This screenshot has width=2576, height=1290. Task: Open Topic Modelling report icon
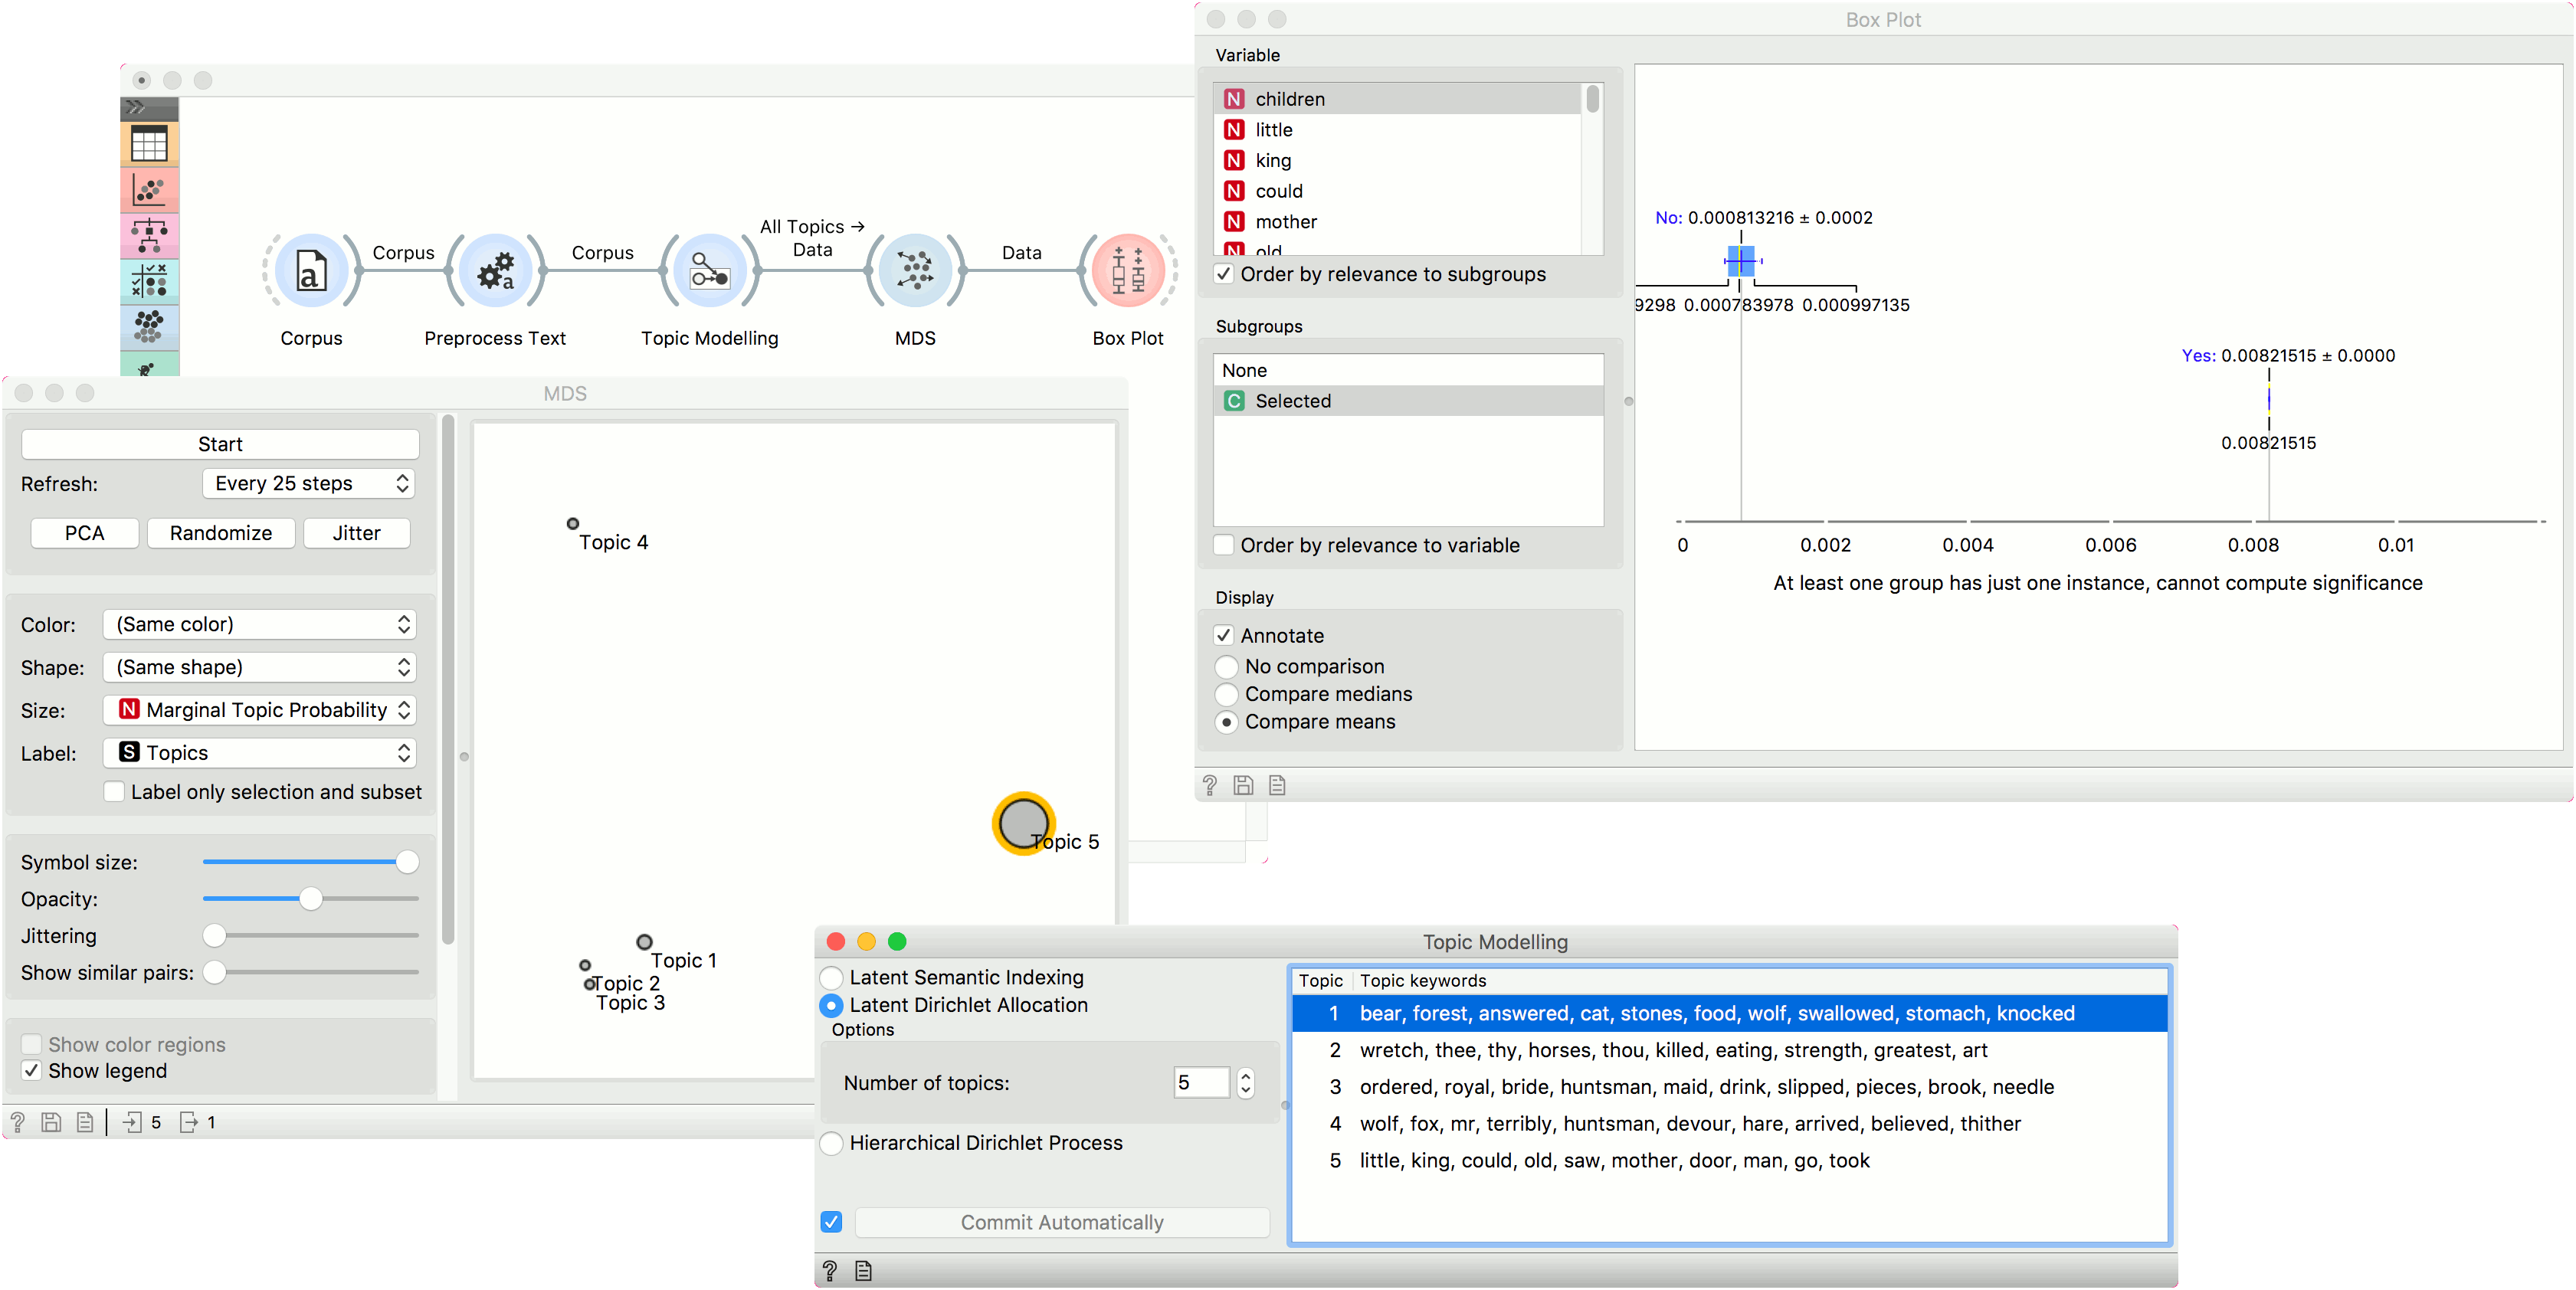[864, 1270]
